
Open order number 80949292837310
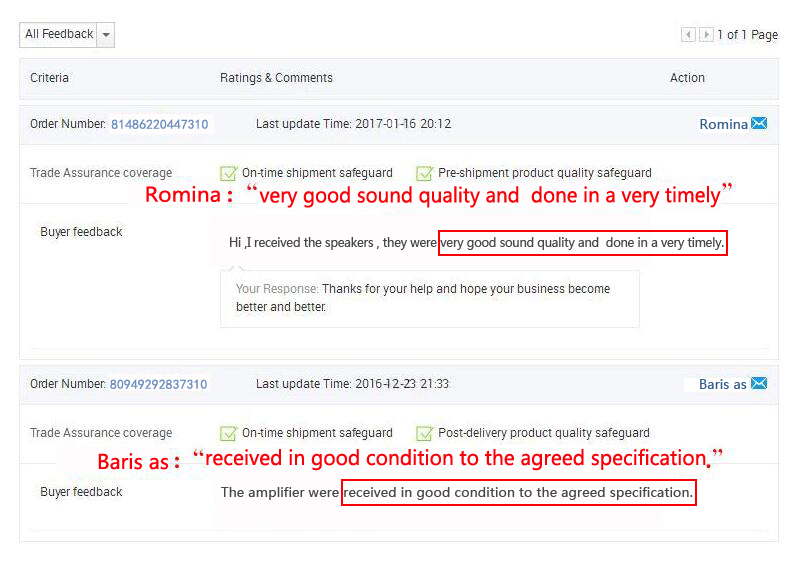coord(158,384)
